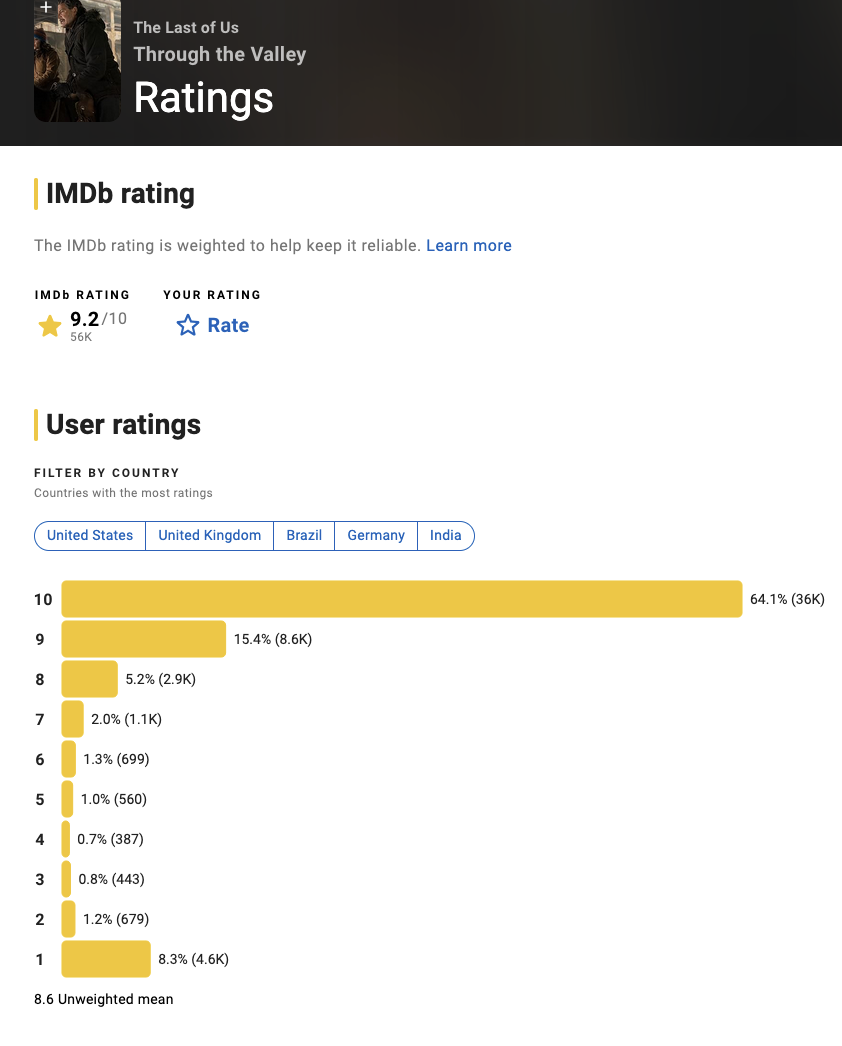Open the episode poster thumbnail
Viewport: 842px width, 1046px height.
(x=77, y=61)
